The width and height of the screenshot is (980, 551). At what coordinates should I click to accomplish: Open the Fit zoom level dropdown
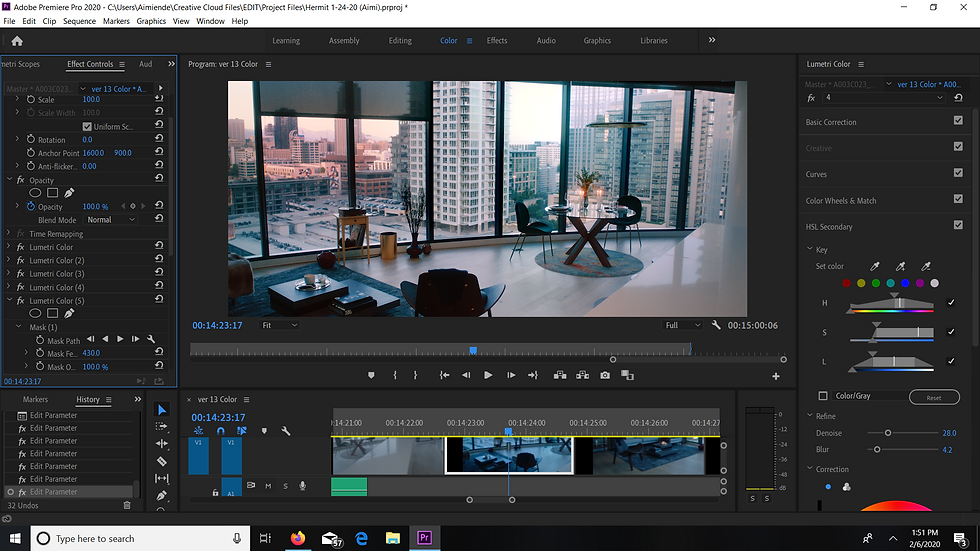pyautogui.click(x=280, y=325)
